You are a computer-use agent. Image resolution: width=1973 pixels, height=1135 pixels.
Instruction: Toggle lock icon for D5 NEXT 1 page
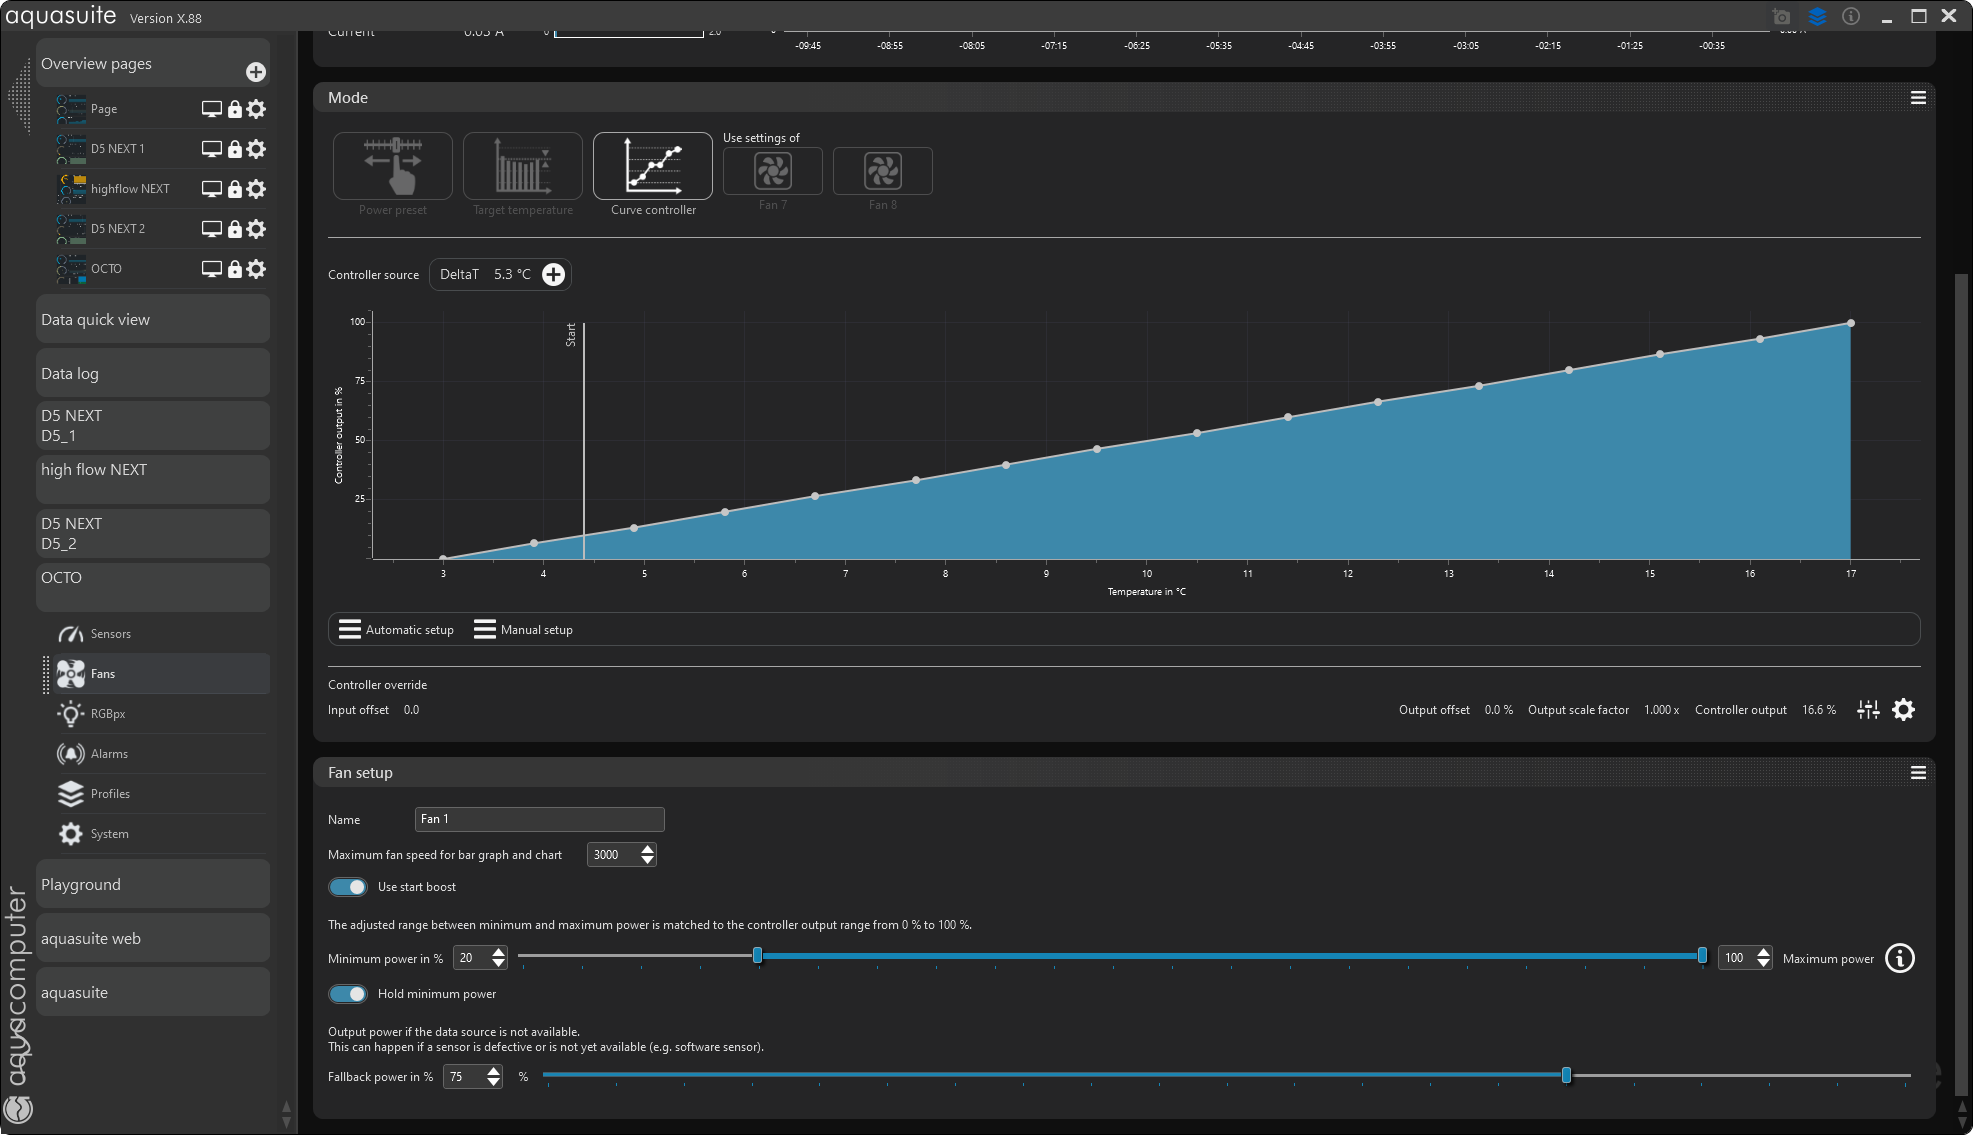(234, 149)
